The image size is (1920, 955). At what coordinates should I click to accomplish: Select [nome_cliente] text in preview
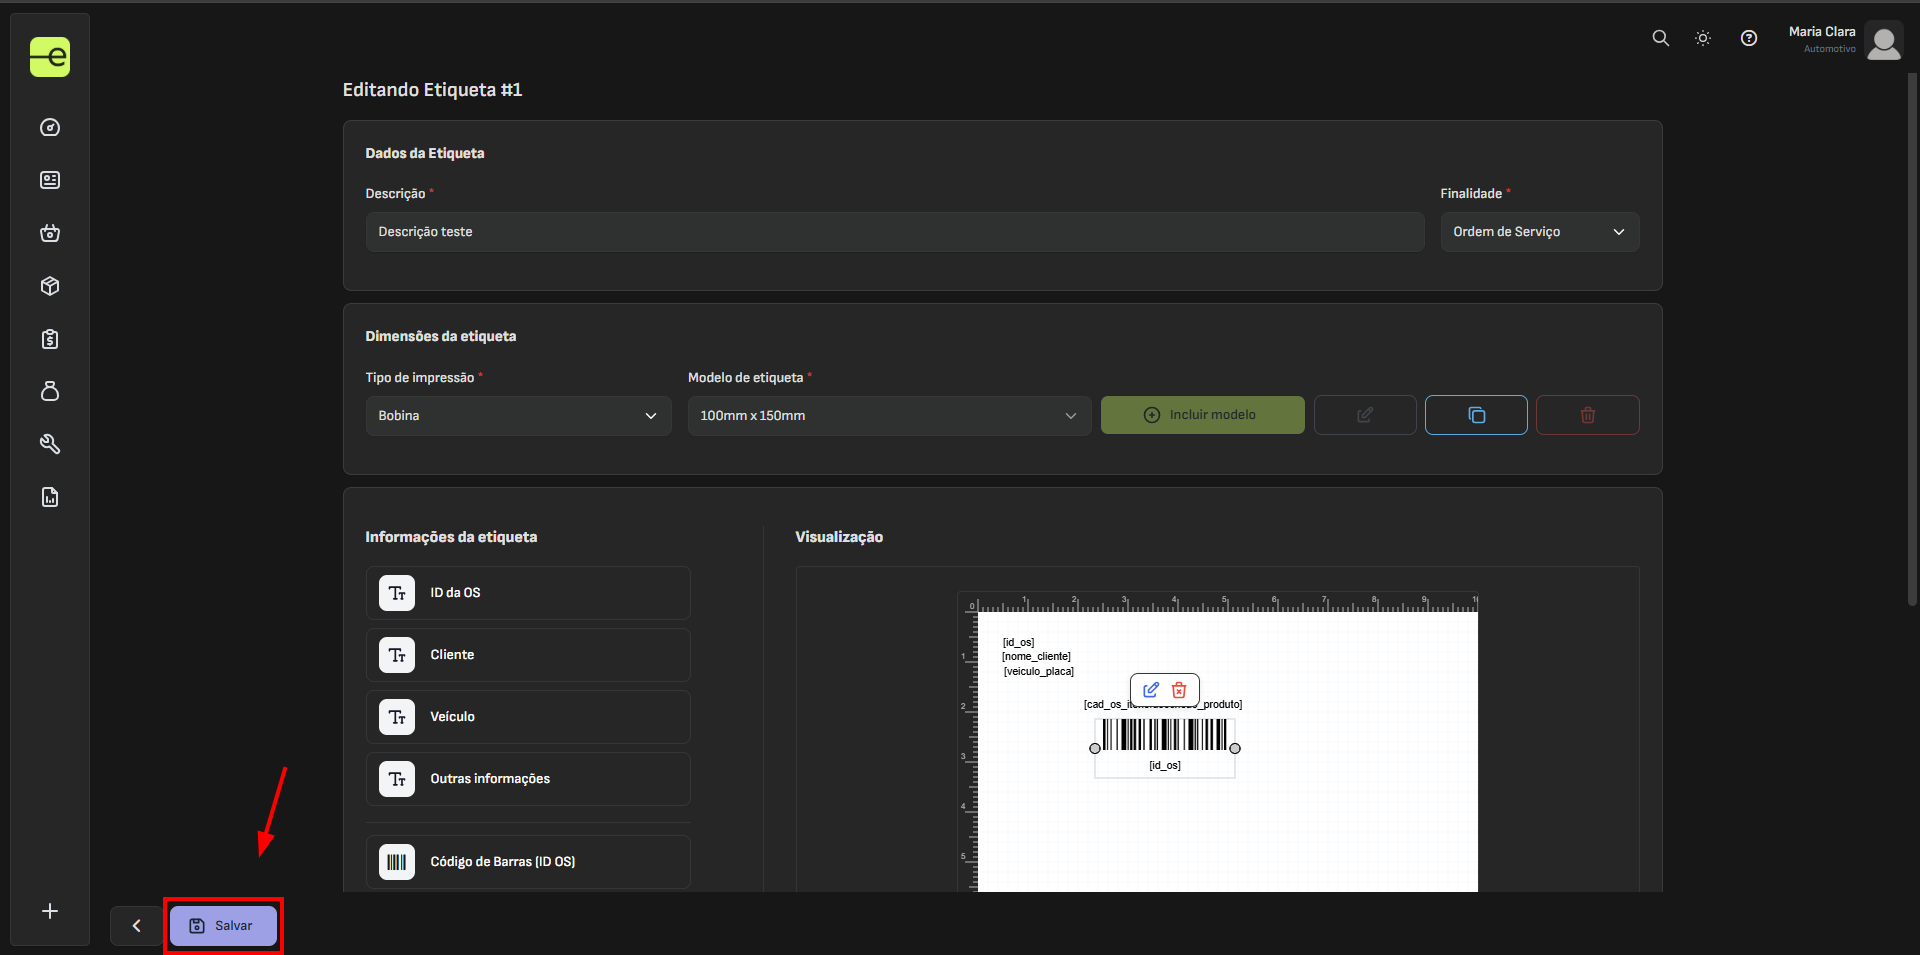1036,657
